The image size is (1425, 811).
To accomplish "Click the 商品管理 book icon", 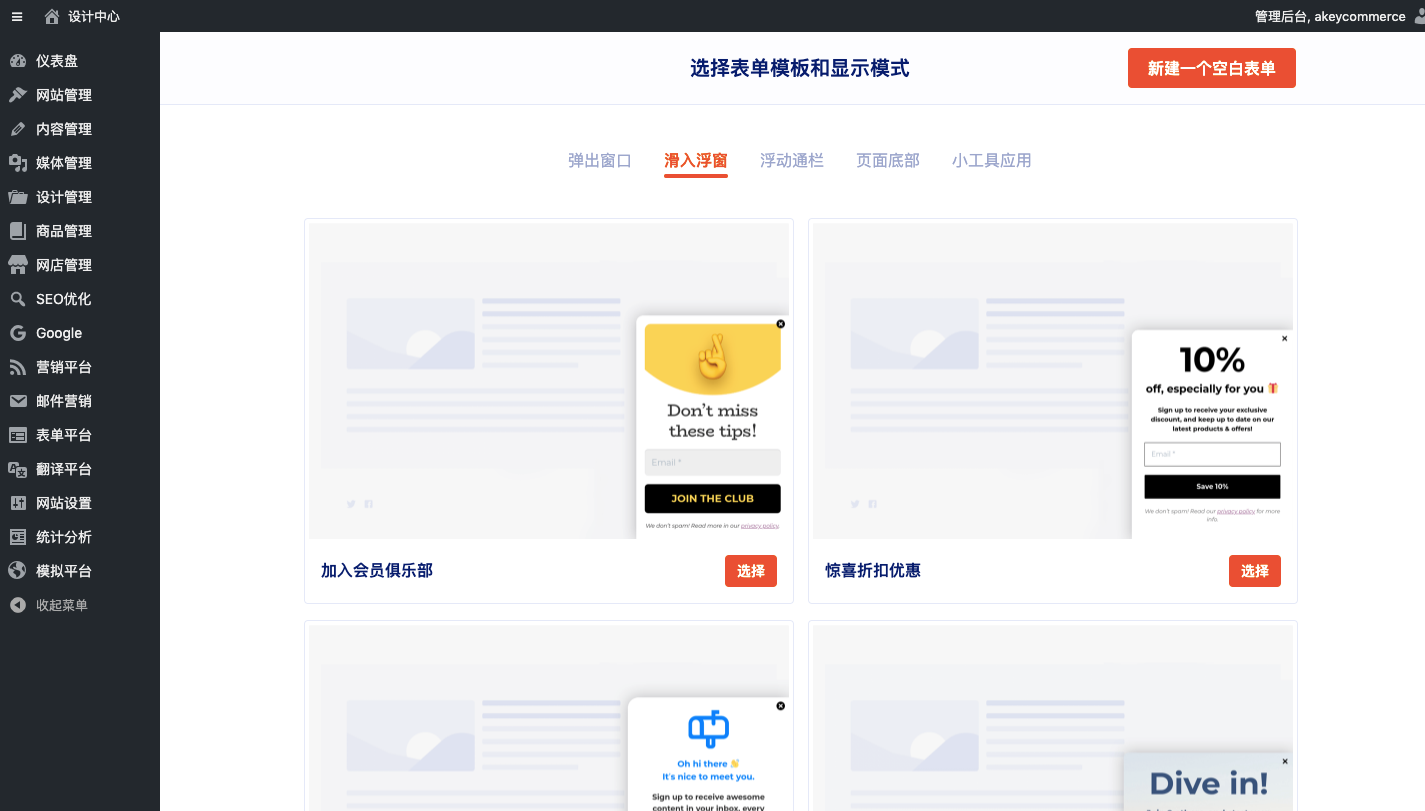I will [17, 231].
